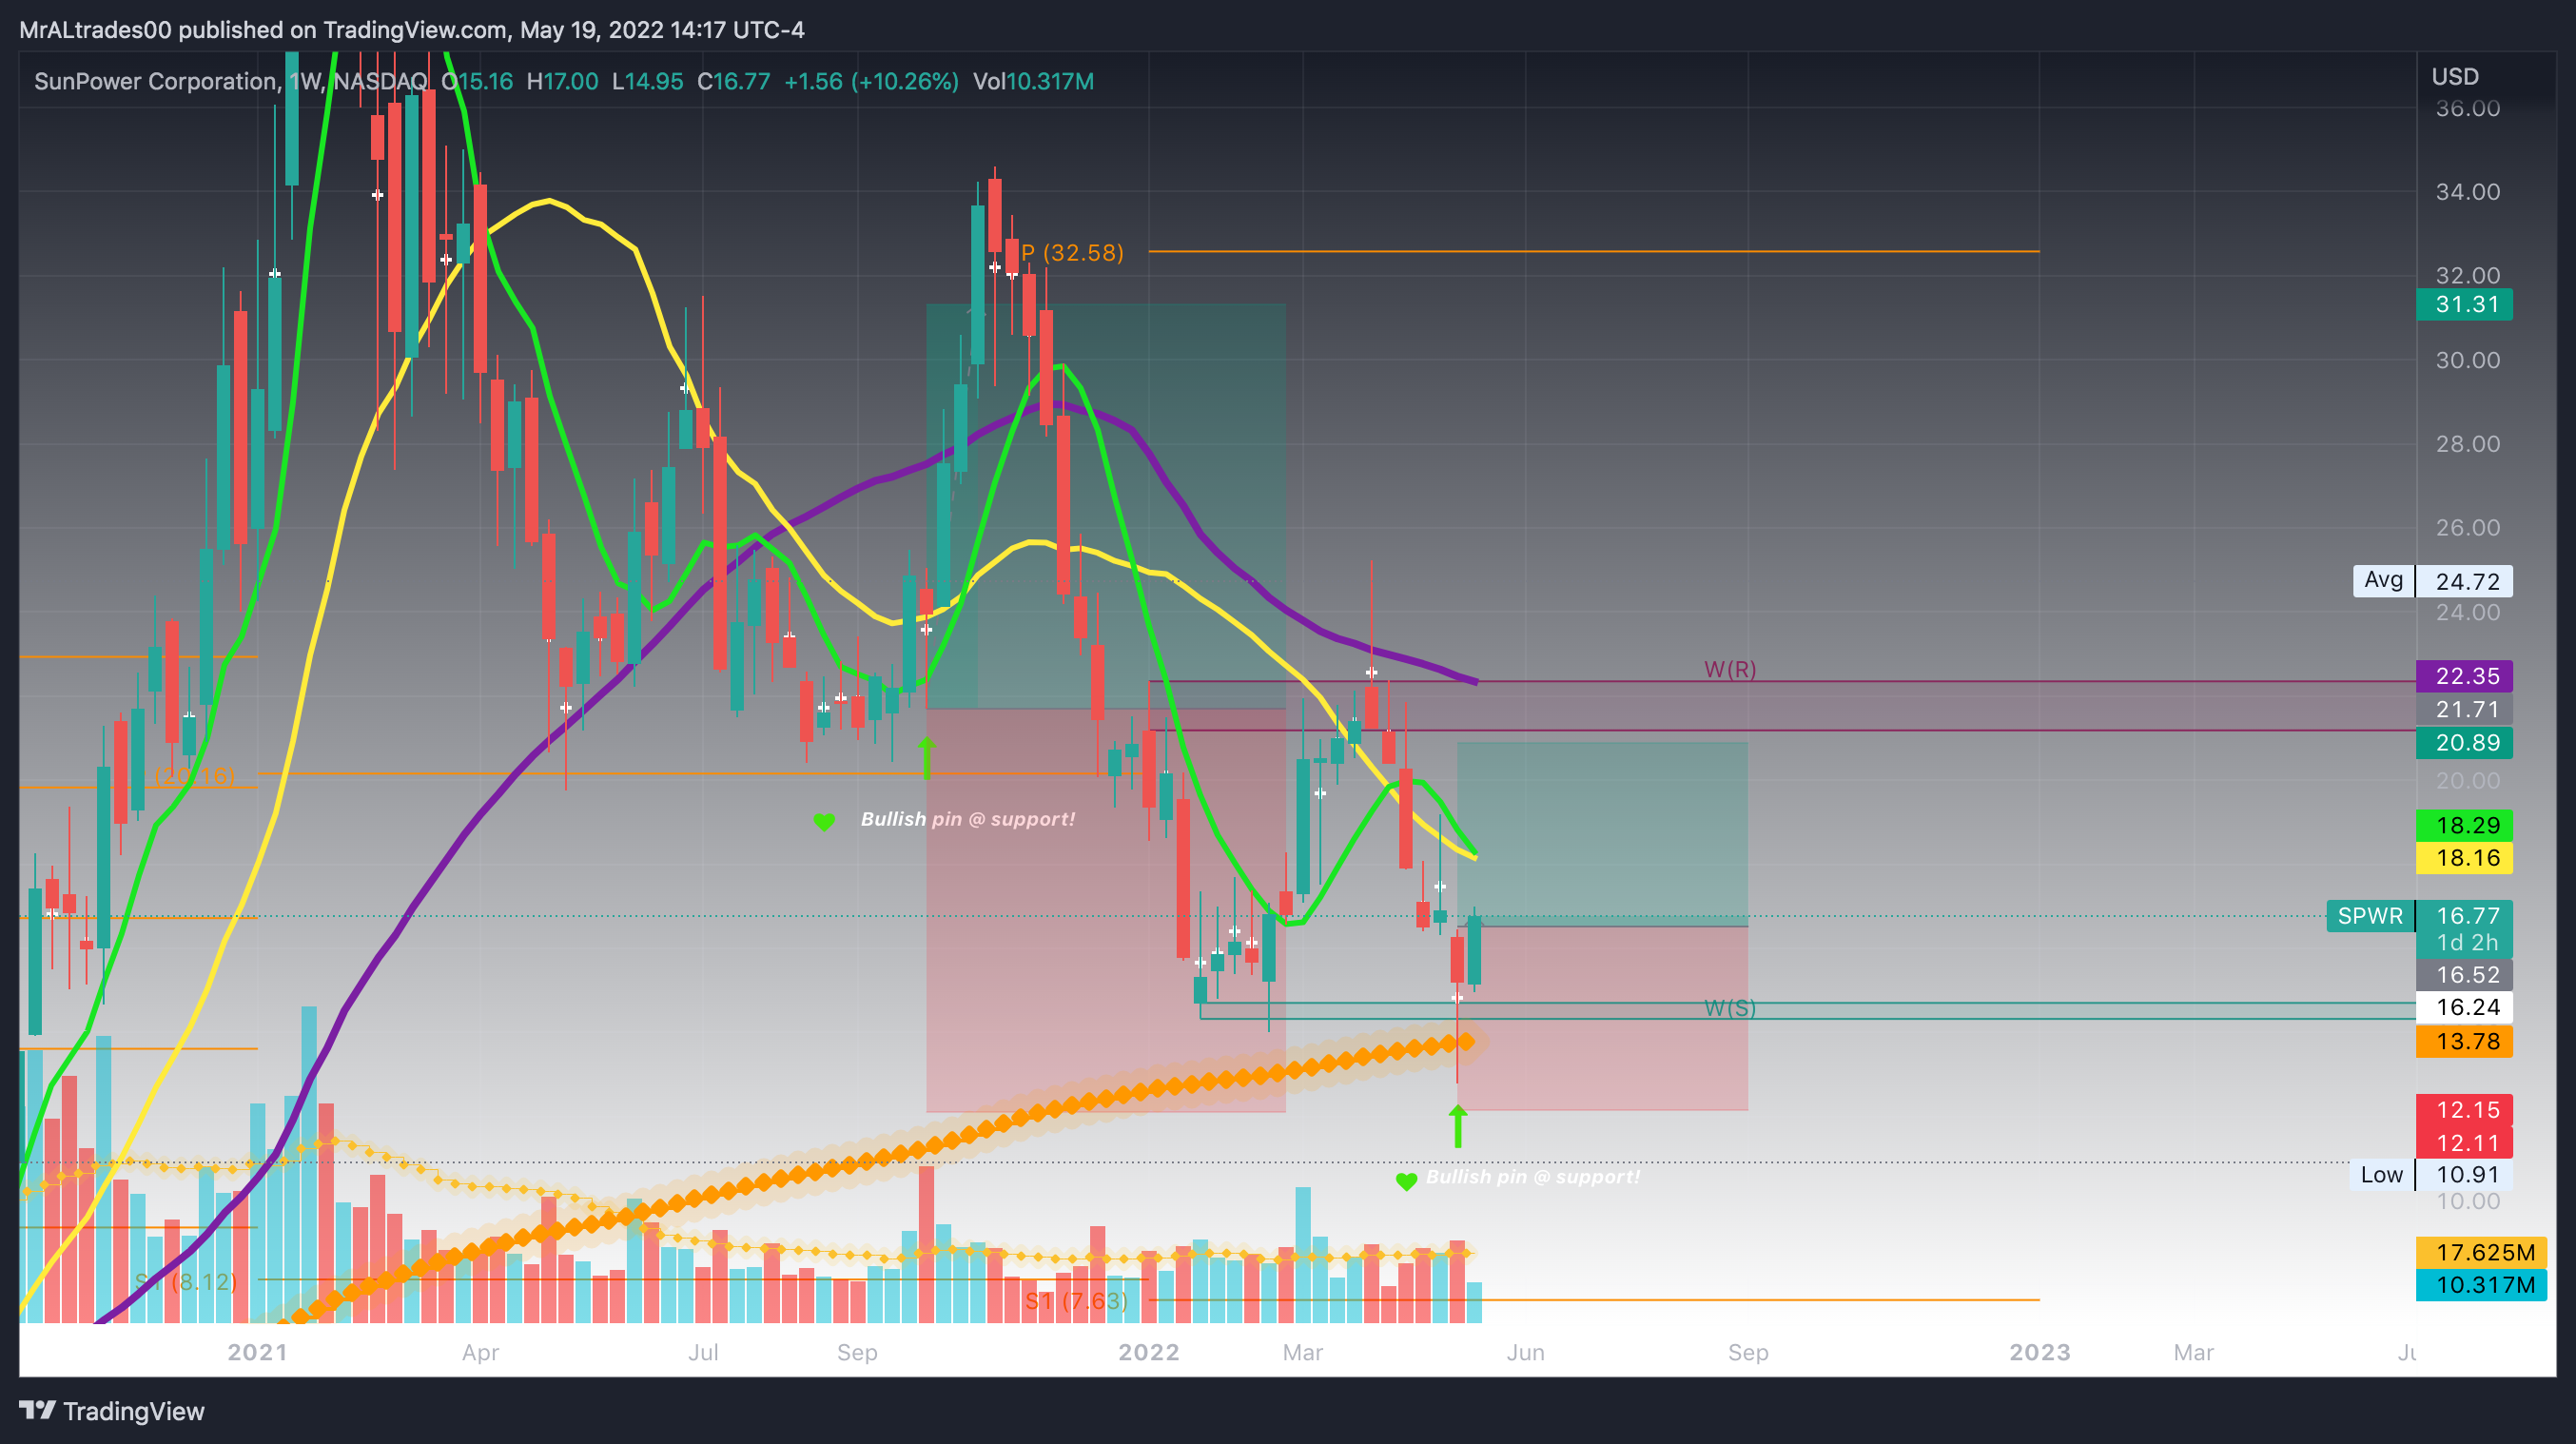Select the P (32.58) pivot label

tap(1072, 252)
